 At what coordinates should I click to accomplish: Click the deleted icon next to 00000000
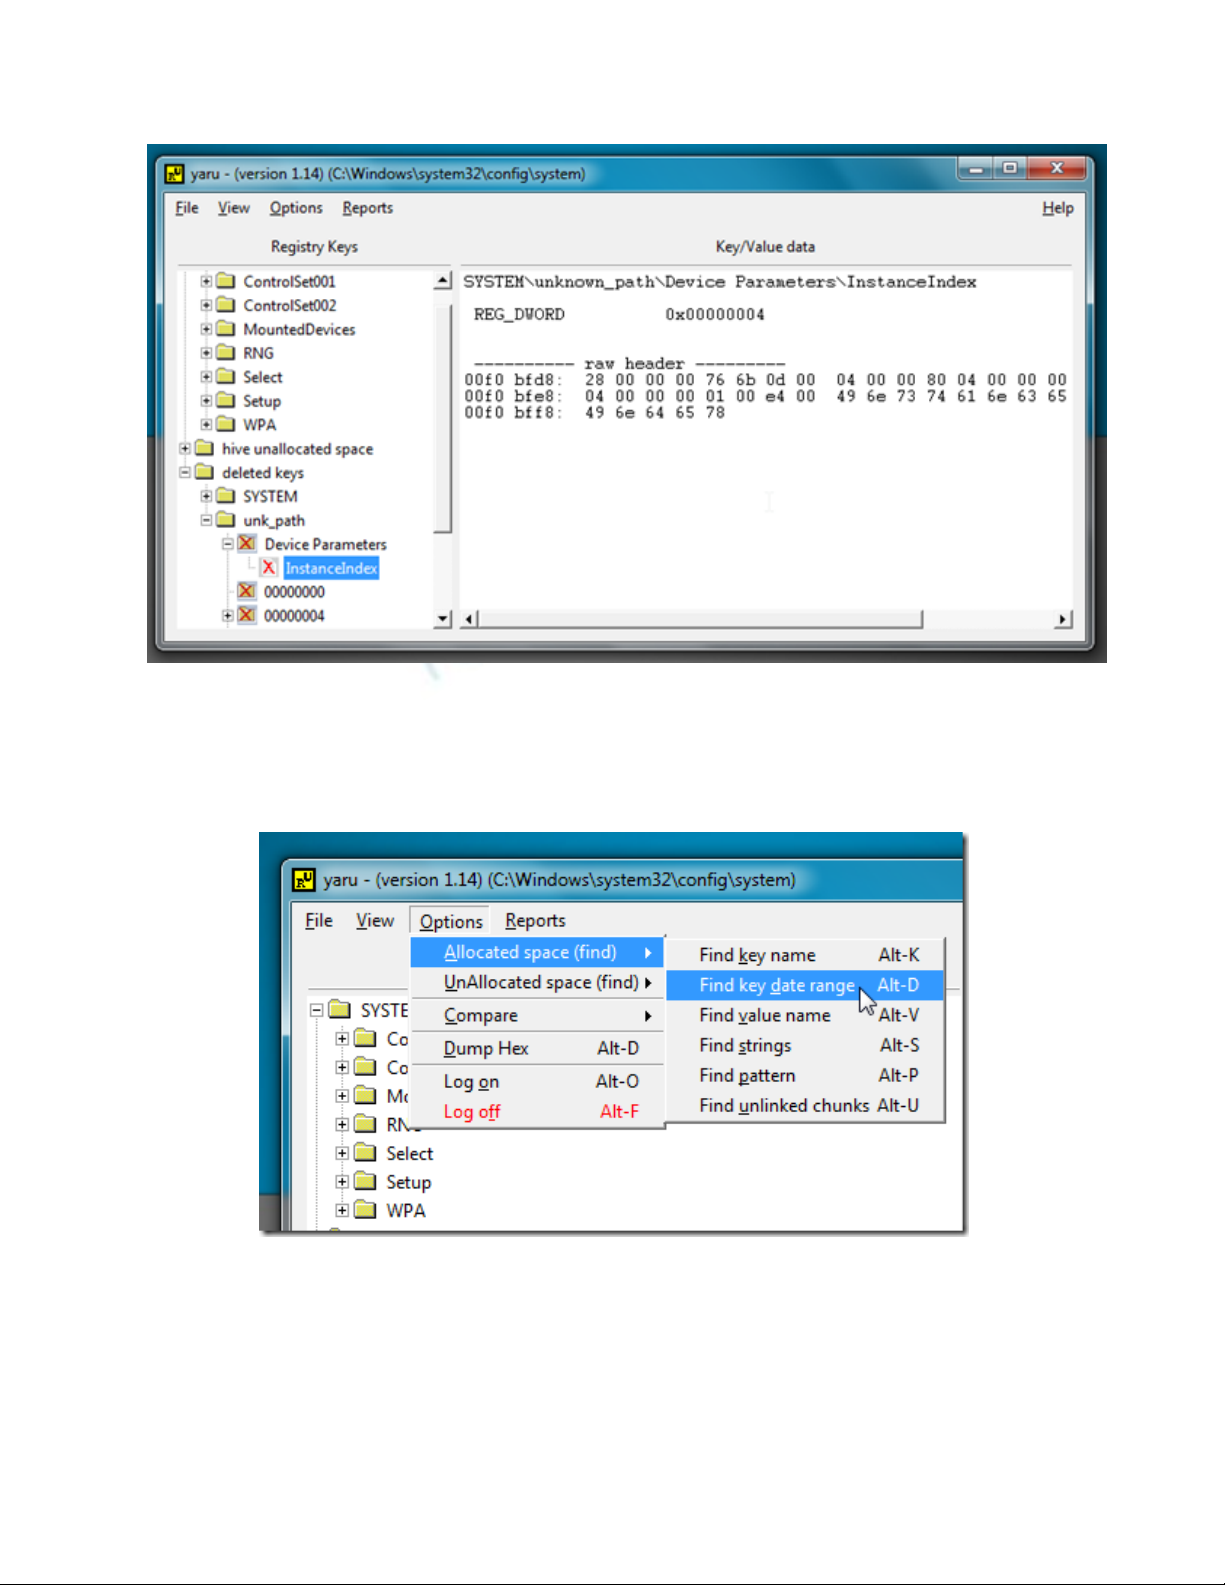(x=247, y=592)
